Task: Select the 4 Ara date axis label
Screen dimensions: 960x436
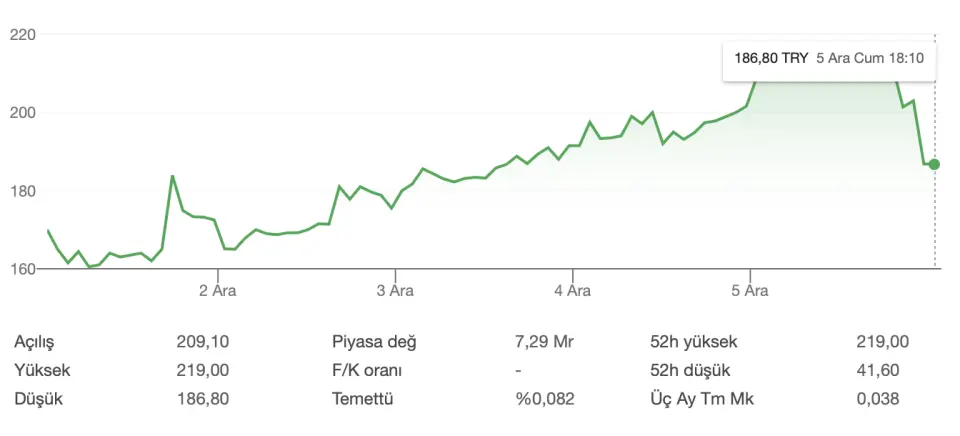Action: (573, 291)
